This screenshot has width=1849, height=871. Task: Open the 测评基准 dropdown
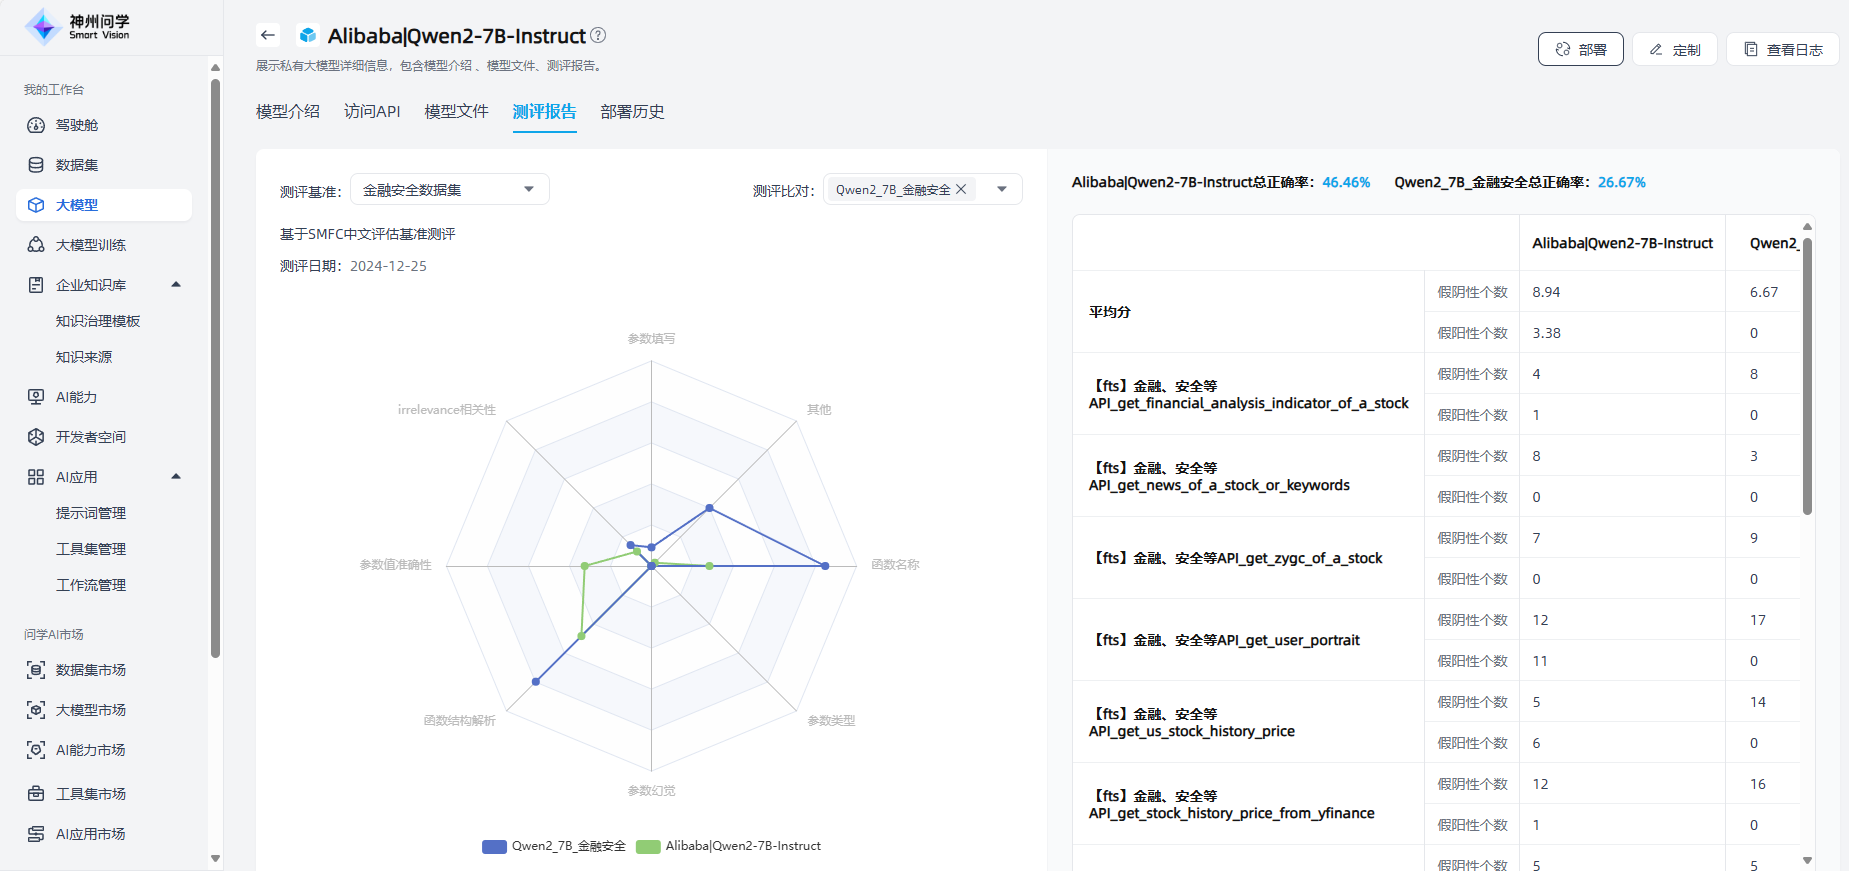pyautogui.click(x=449, y=189)
